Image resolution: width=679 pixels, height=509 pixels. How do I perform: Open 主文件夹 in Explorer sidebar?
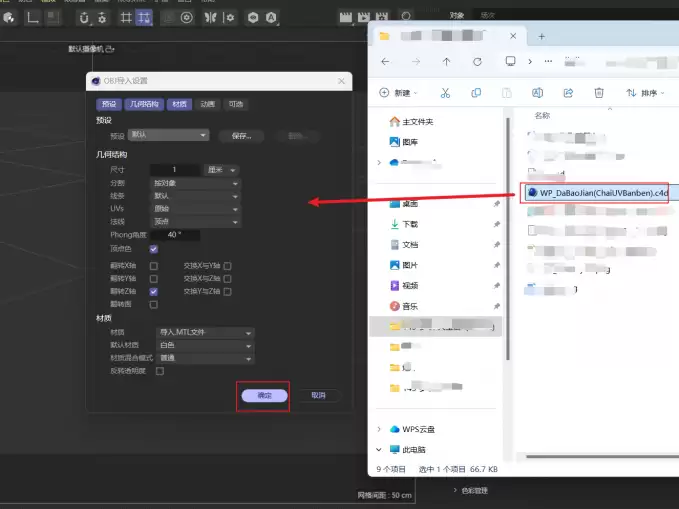pos(411,122)
